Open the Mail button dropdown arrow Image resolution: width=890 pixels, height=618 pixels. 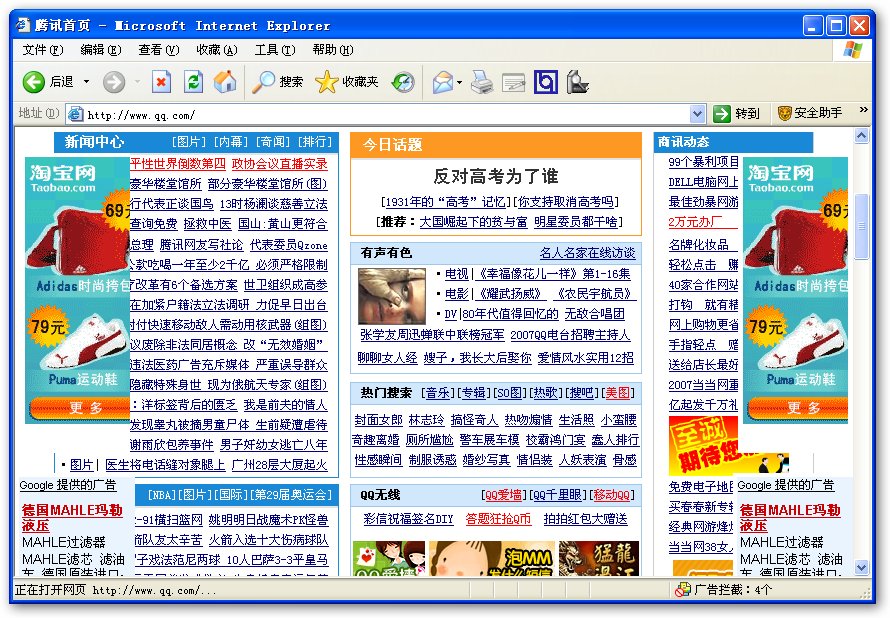pyautogui.click(x=459, y=82)
